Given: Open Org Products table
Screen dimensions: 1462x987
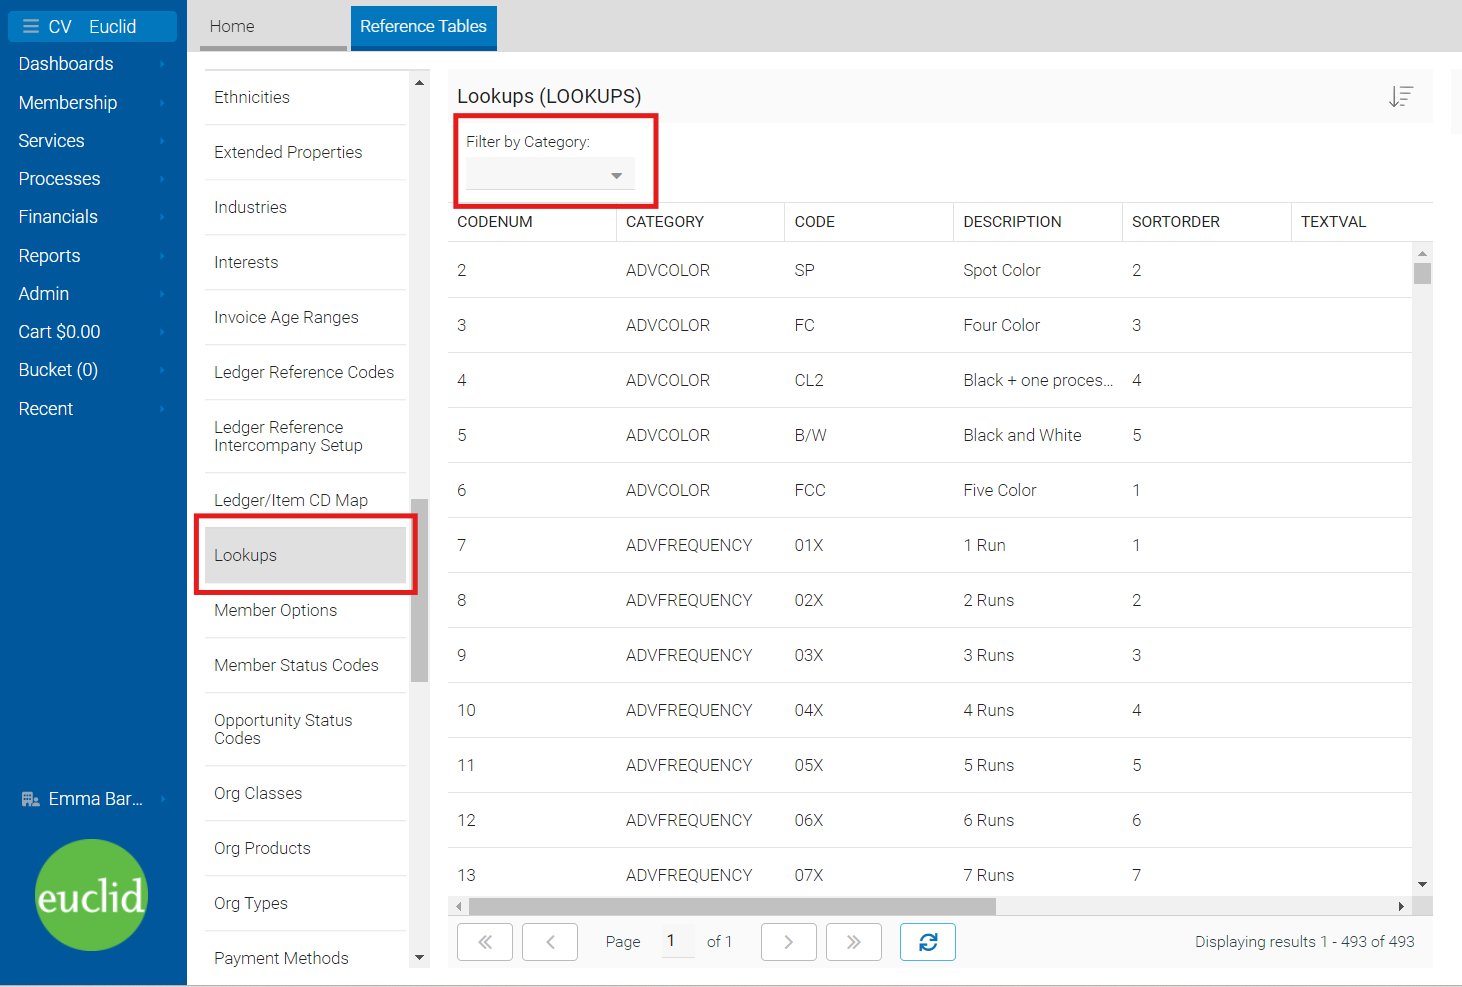Looking at the screenshot, I should pos(306,848).
